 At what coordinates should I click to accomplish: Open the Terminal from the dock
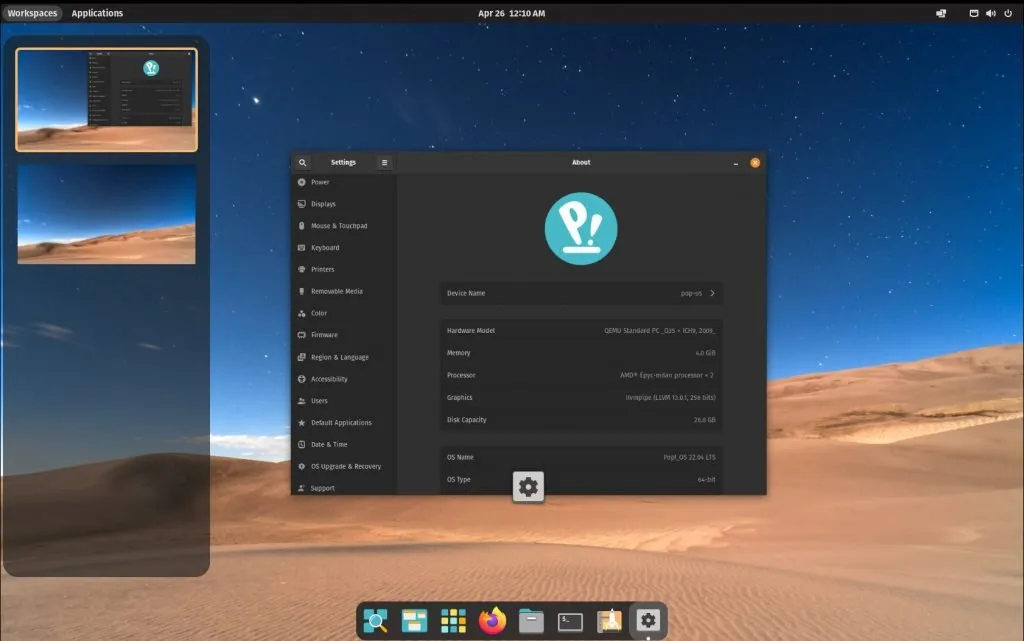pyautogui.click(x=570, y=620)
